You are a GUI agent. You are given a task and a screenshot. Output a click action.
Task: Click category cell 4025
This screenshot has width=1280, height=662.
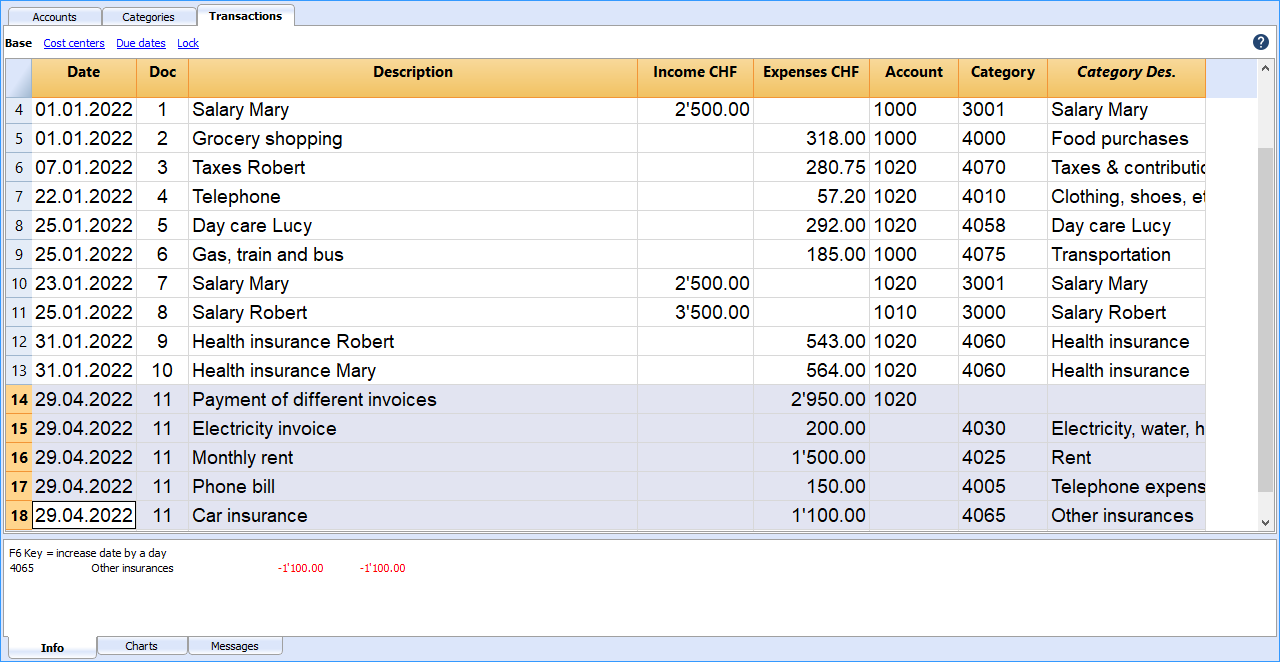1003,458
